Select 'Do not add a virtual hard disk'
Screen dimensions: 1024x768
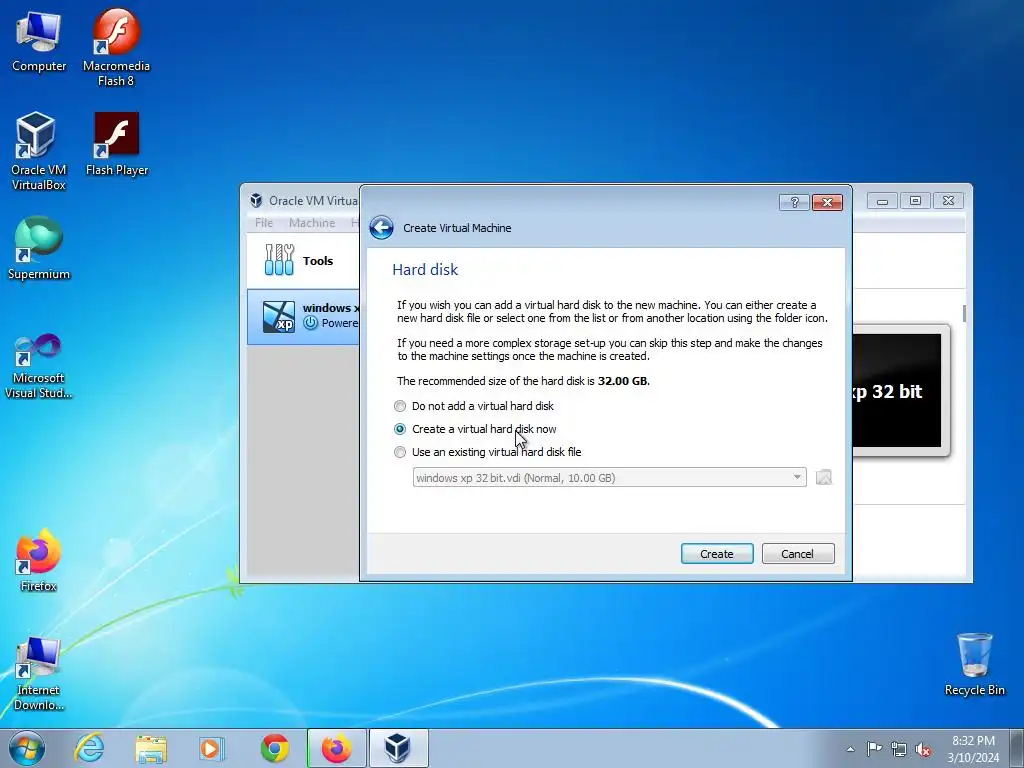[x=474, y=406]
